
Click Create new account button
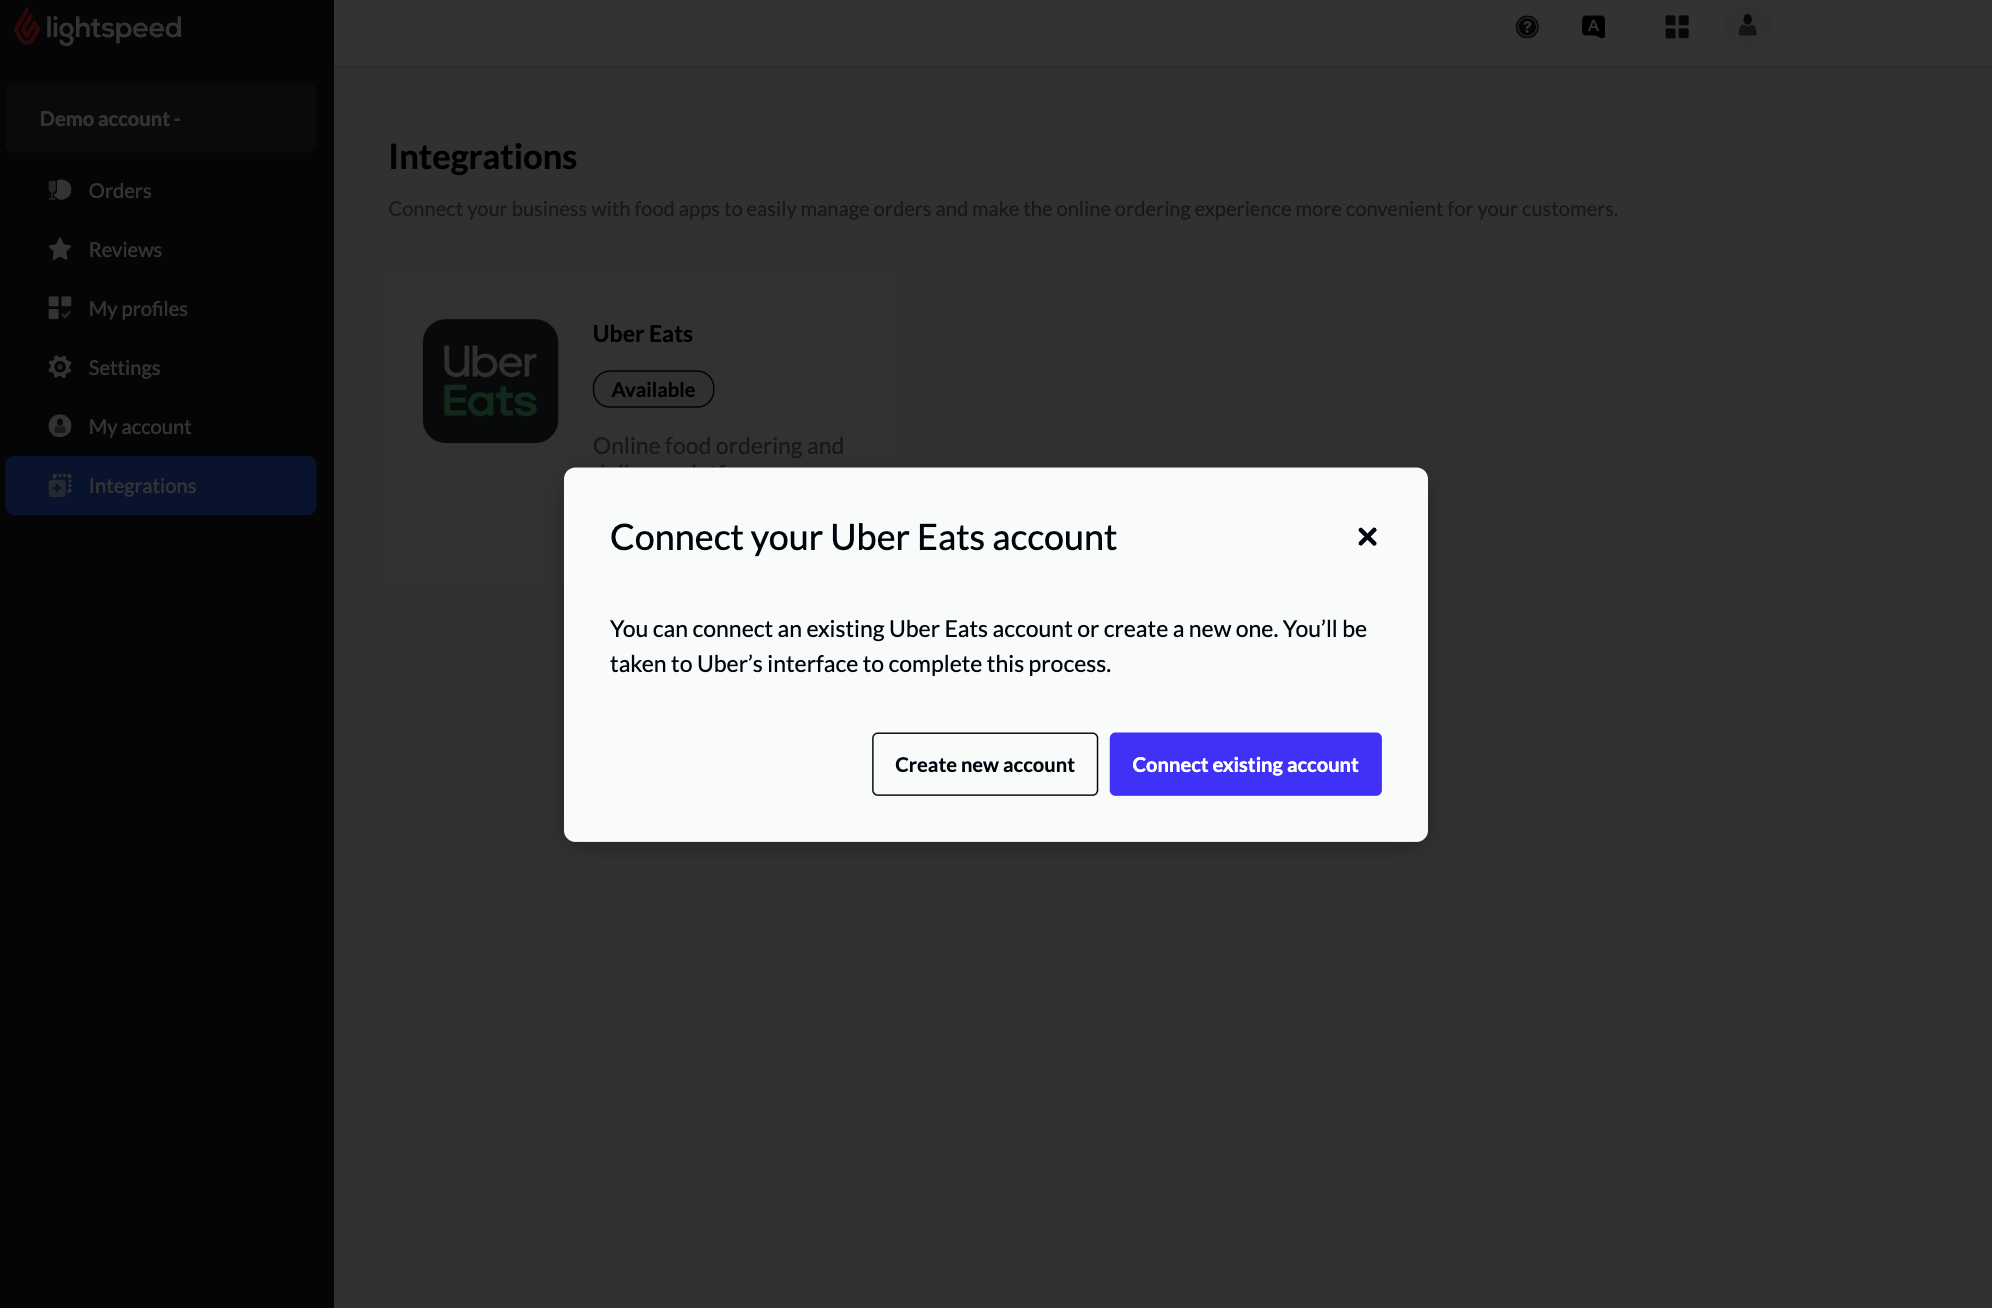(984, 763)
